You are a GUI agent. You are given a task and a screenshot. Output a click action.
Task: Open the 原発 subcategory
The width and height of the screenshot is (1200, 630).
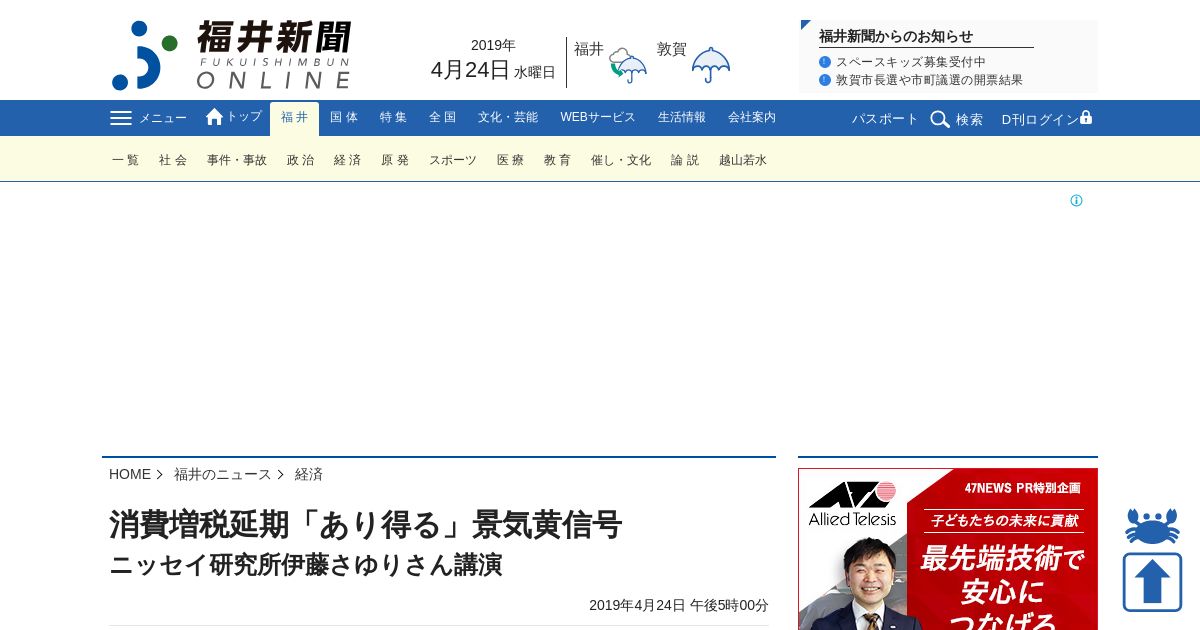[x=395, y=160]
